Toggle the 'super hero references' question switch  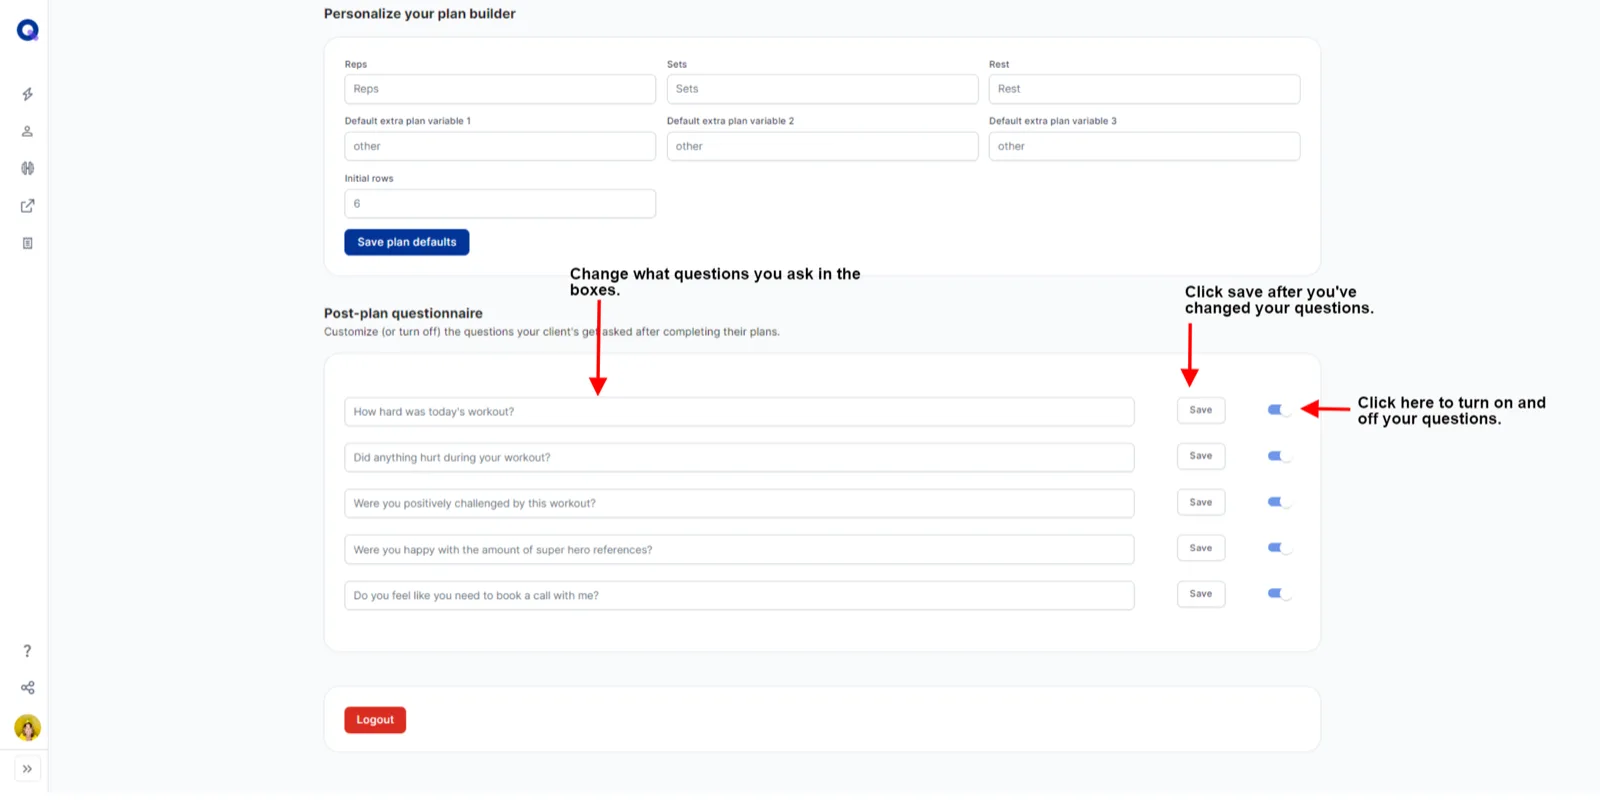[x=1279, y=548]
